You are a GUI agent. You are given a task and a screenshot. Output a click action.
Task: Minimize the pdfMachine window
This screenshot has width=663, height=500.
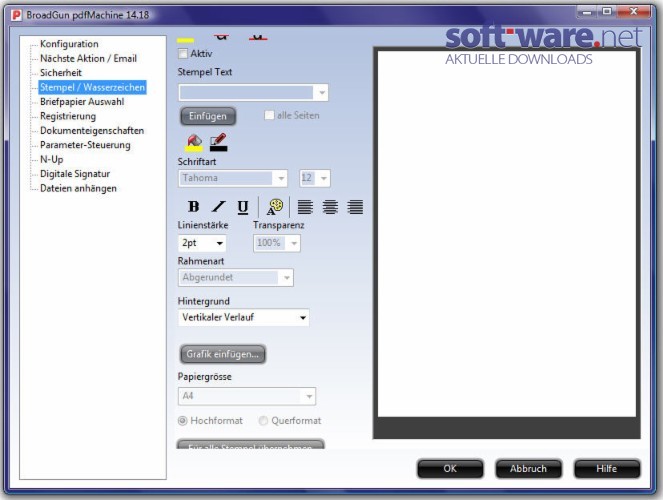click(586, 12)
